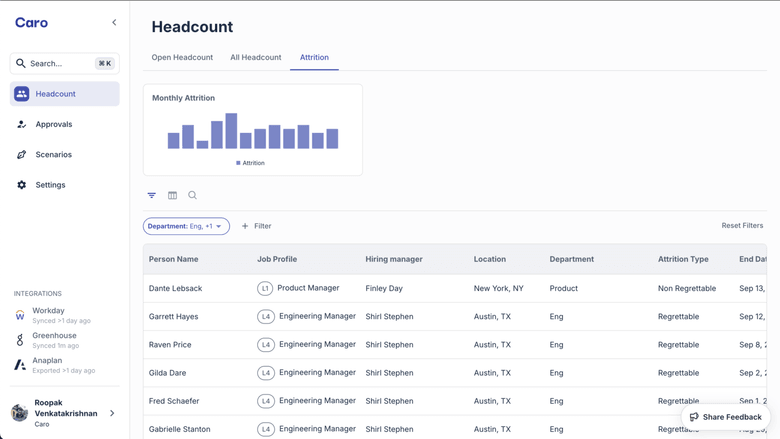This screenshot has width=780, height=439.
Task: Click the Workday integration icon
Action: [x=20, y=315]
